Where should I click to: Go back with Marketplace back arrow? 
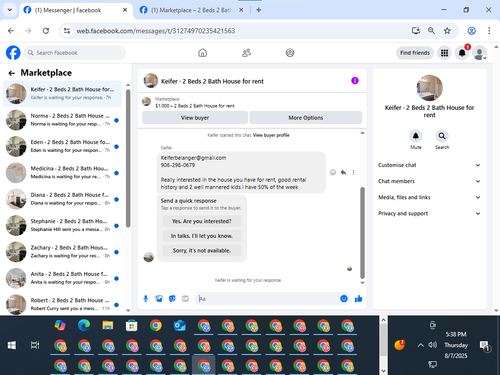point(12,73)
